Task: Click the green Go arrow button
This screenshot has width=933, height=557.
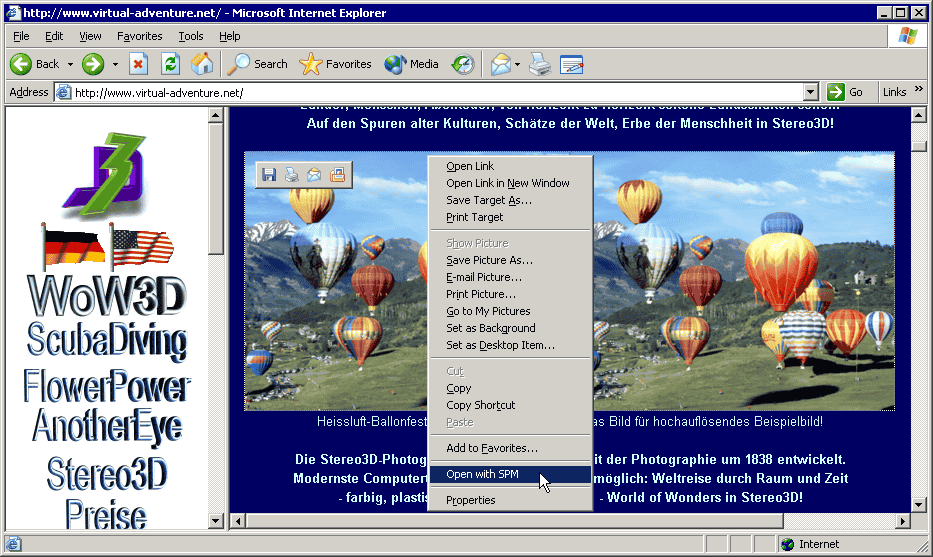Action: (x=835, y=92)
